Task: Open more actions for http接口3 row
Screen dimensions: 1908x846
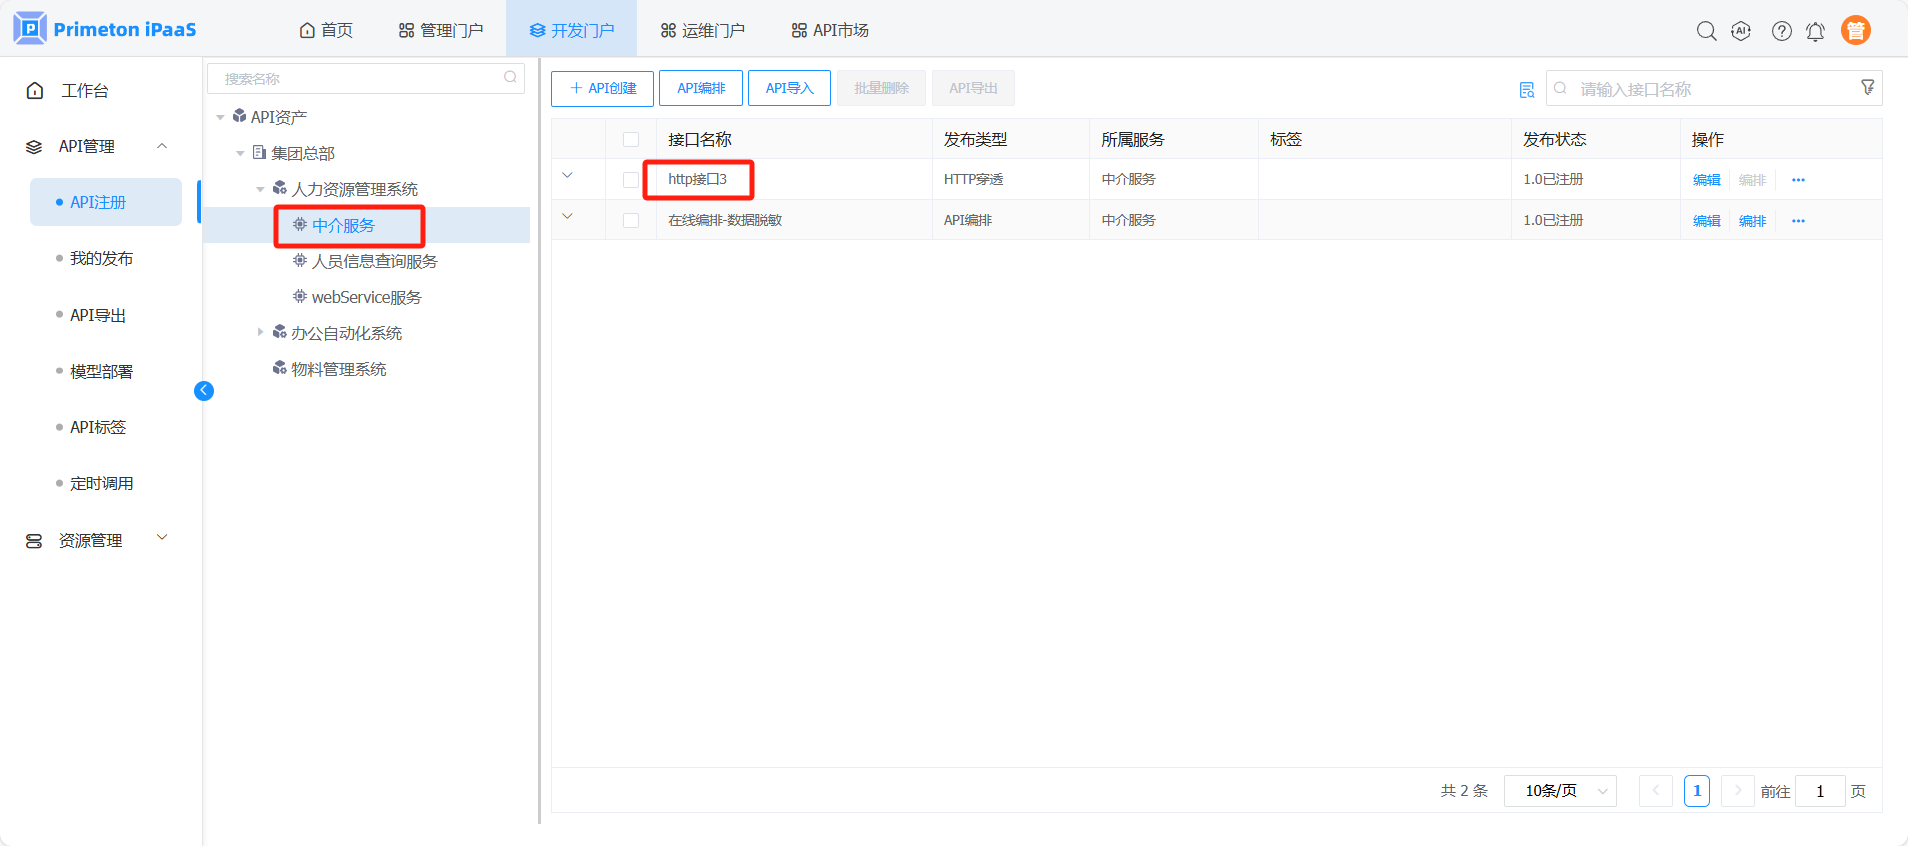Action: pos(1798,180)
